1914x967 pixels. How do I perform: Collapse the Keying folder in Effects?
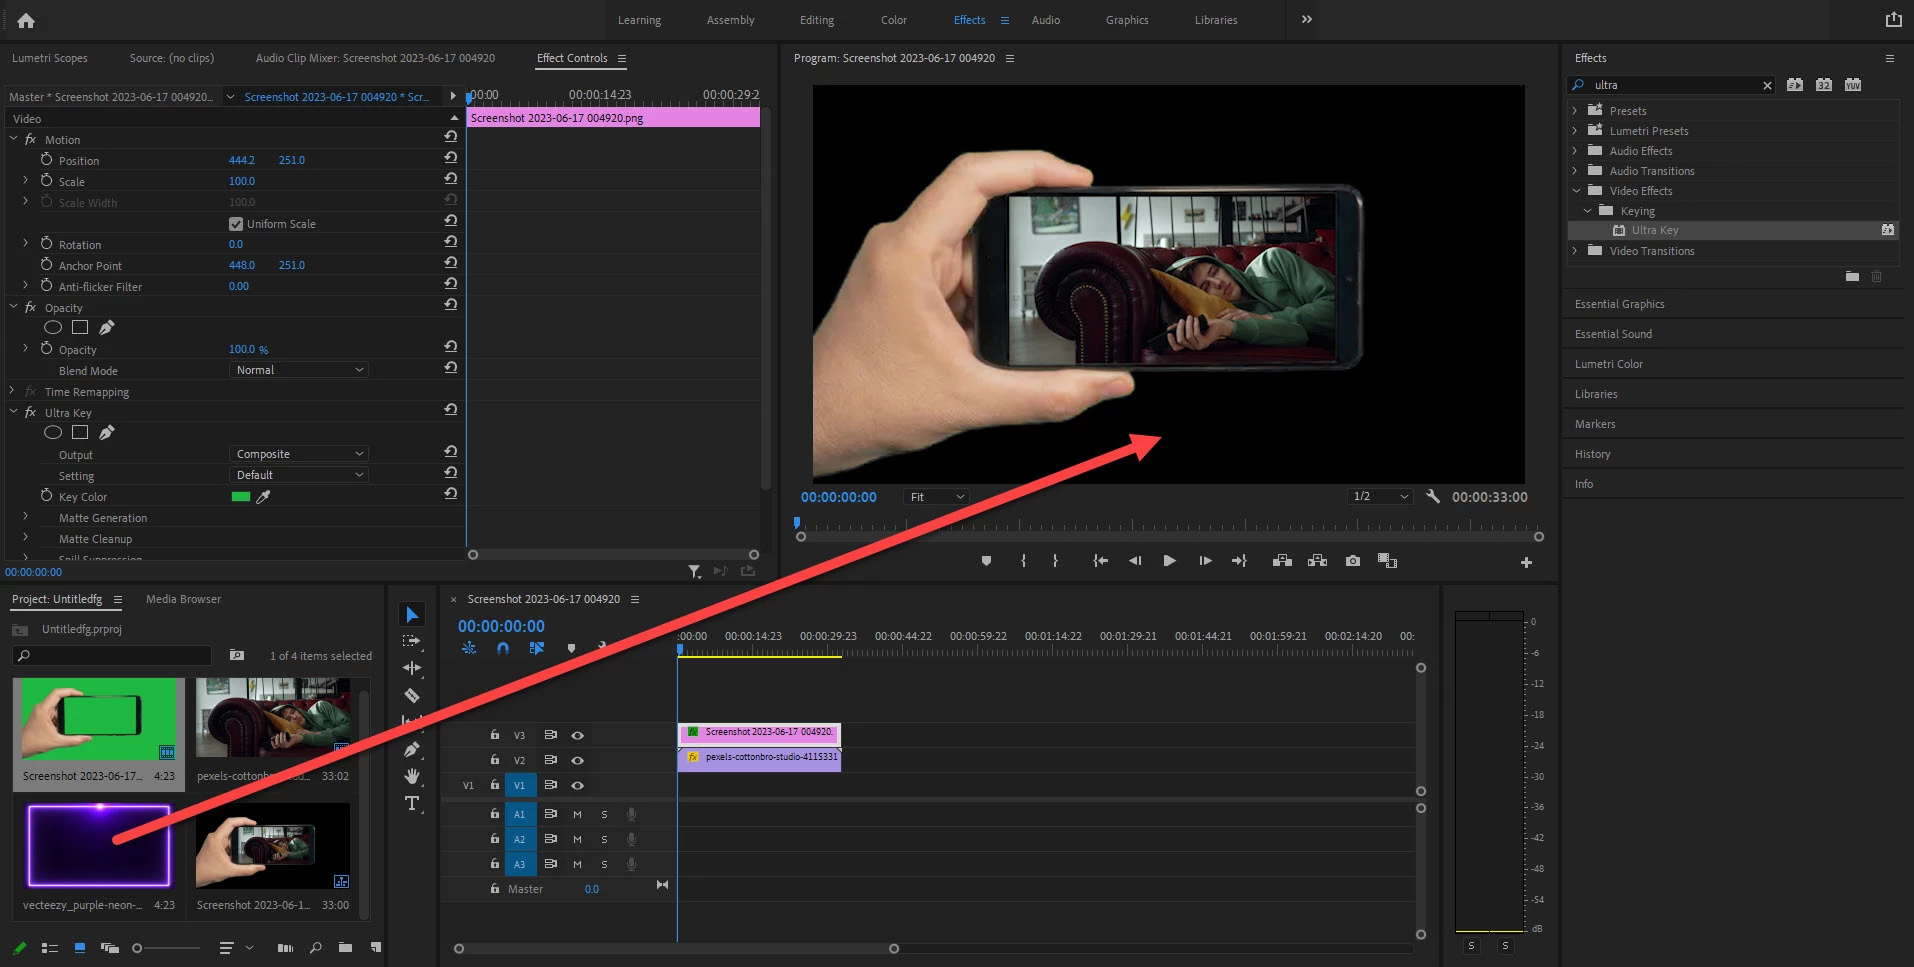[x=1587, y=211]
